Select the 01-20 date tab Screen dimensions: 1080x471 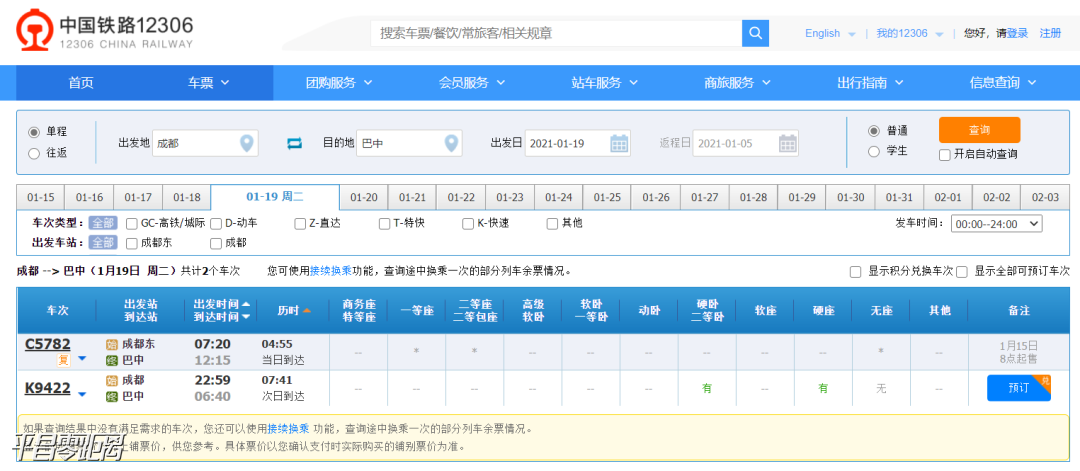[364, 198]
